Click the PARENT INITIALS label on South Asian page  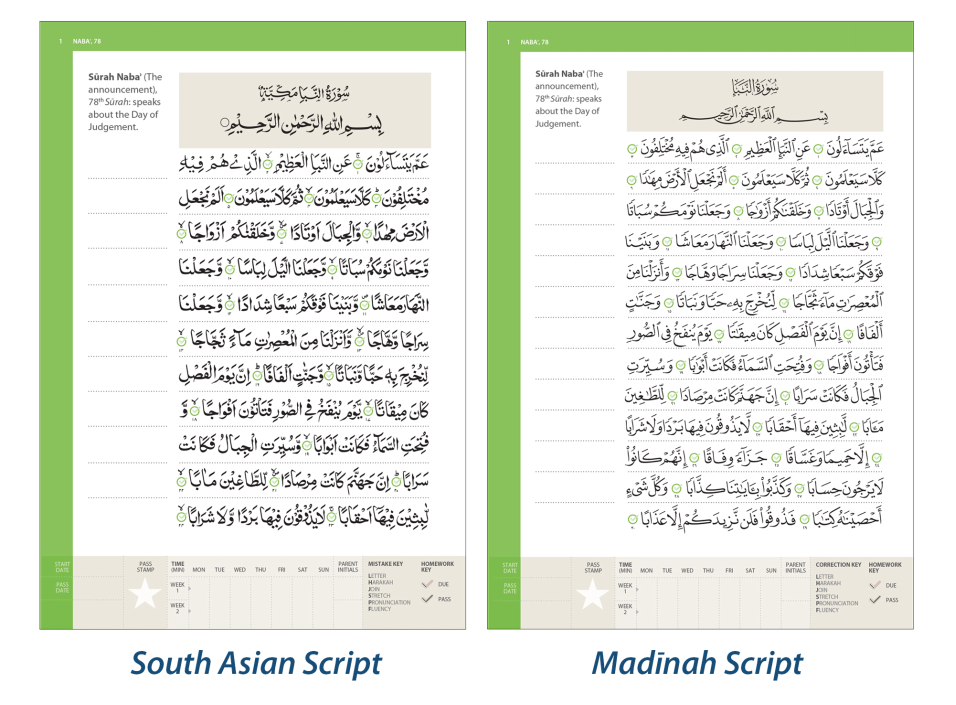(x=348, y=567)
